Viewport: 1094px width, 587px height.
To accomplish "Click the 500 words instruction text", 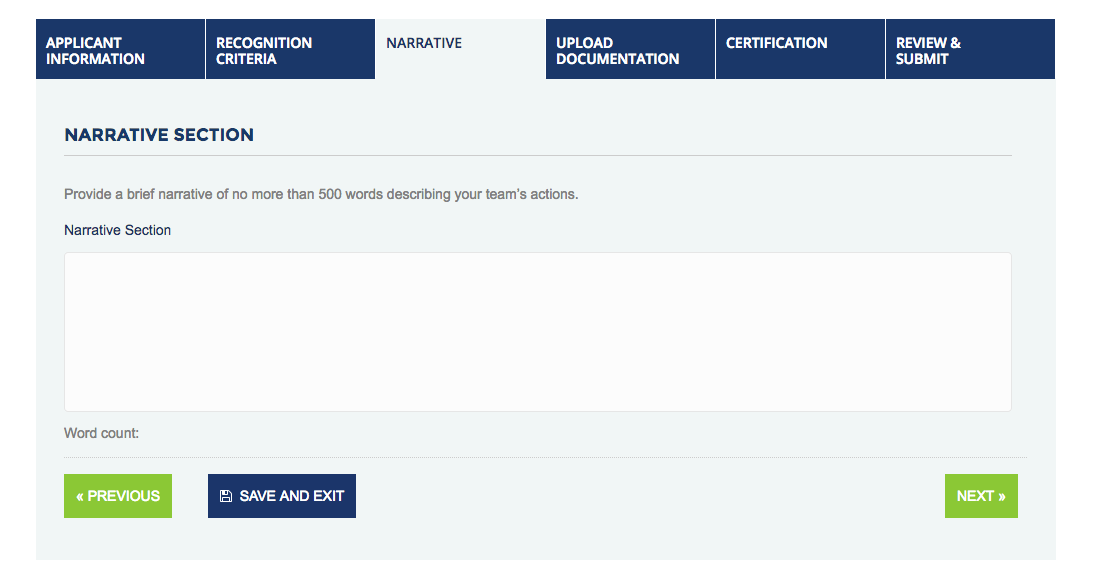I will point(321,195).
